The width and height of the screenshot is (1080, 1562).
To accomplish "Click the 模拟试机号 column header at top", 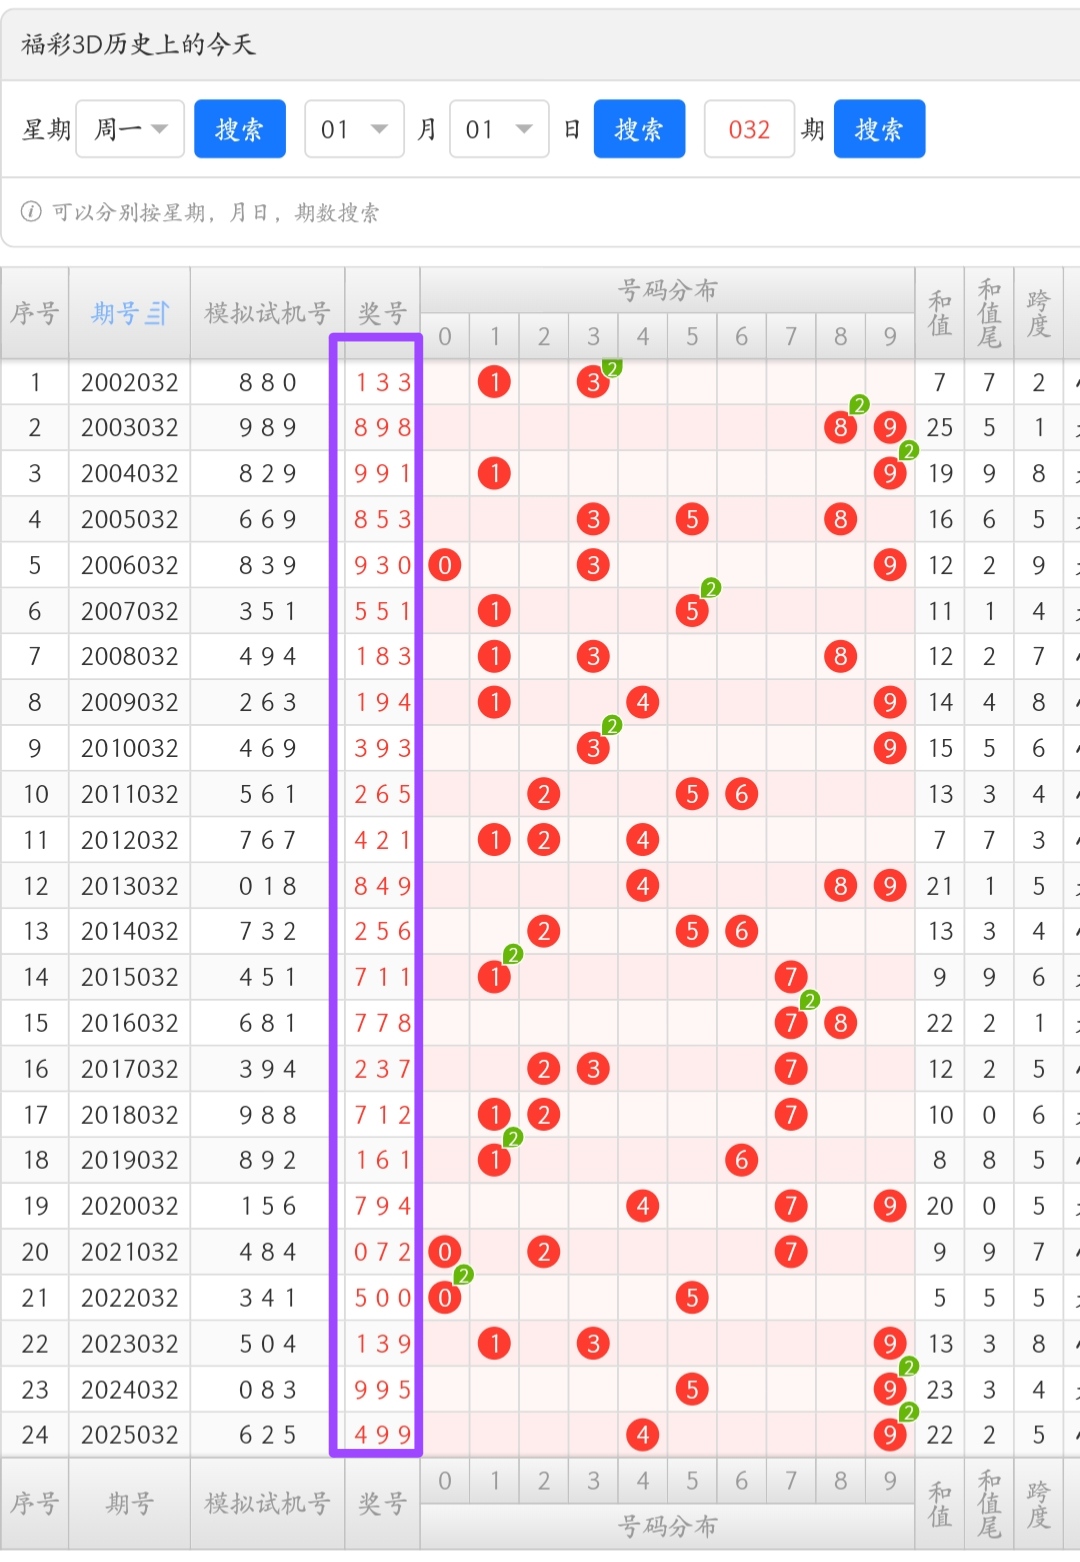I will (267, 313).
